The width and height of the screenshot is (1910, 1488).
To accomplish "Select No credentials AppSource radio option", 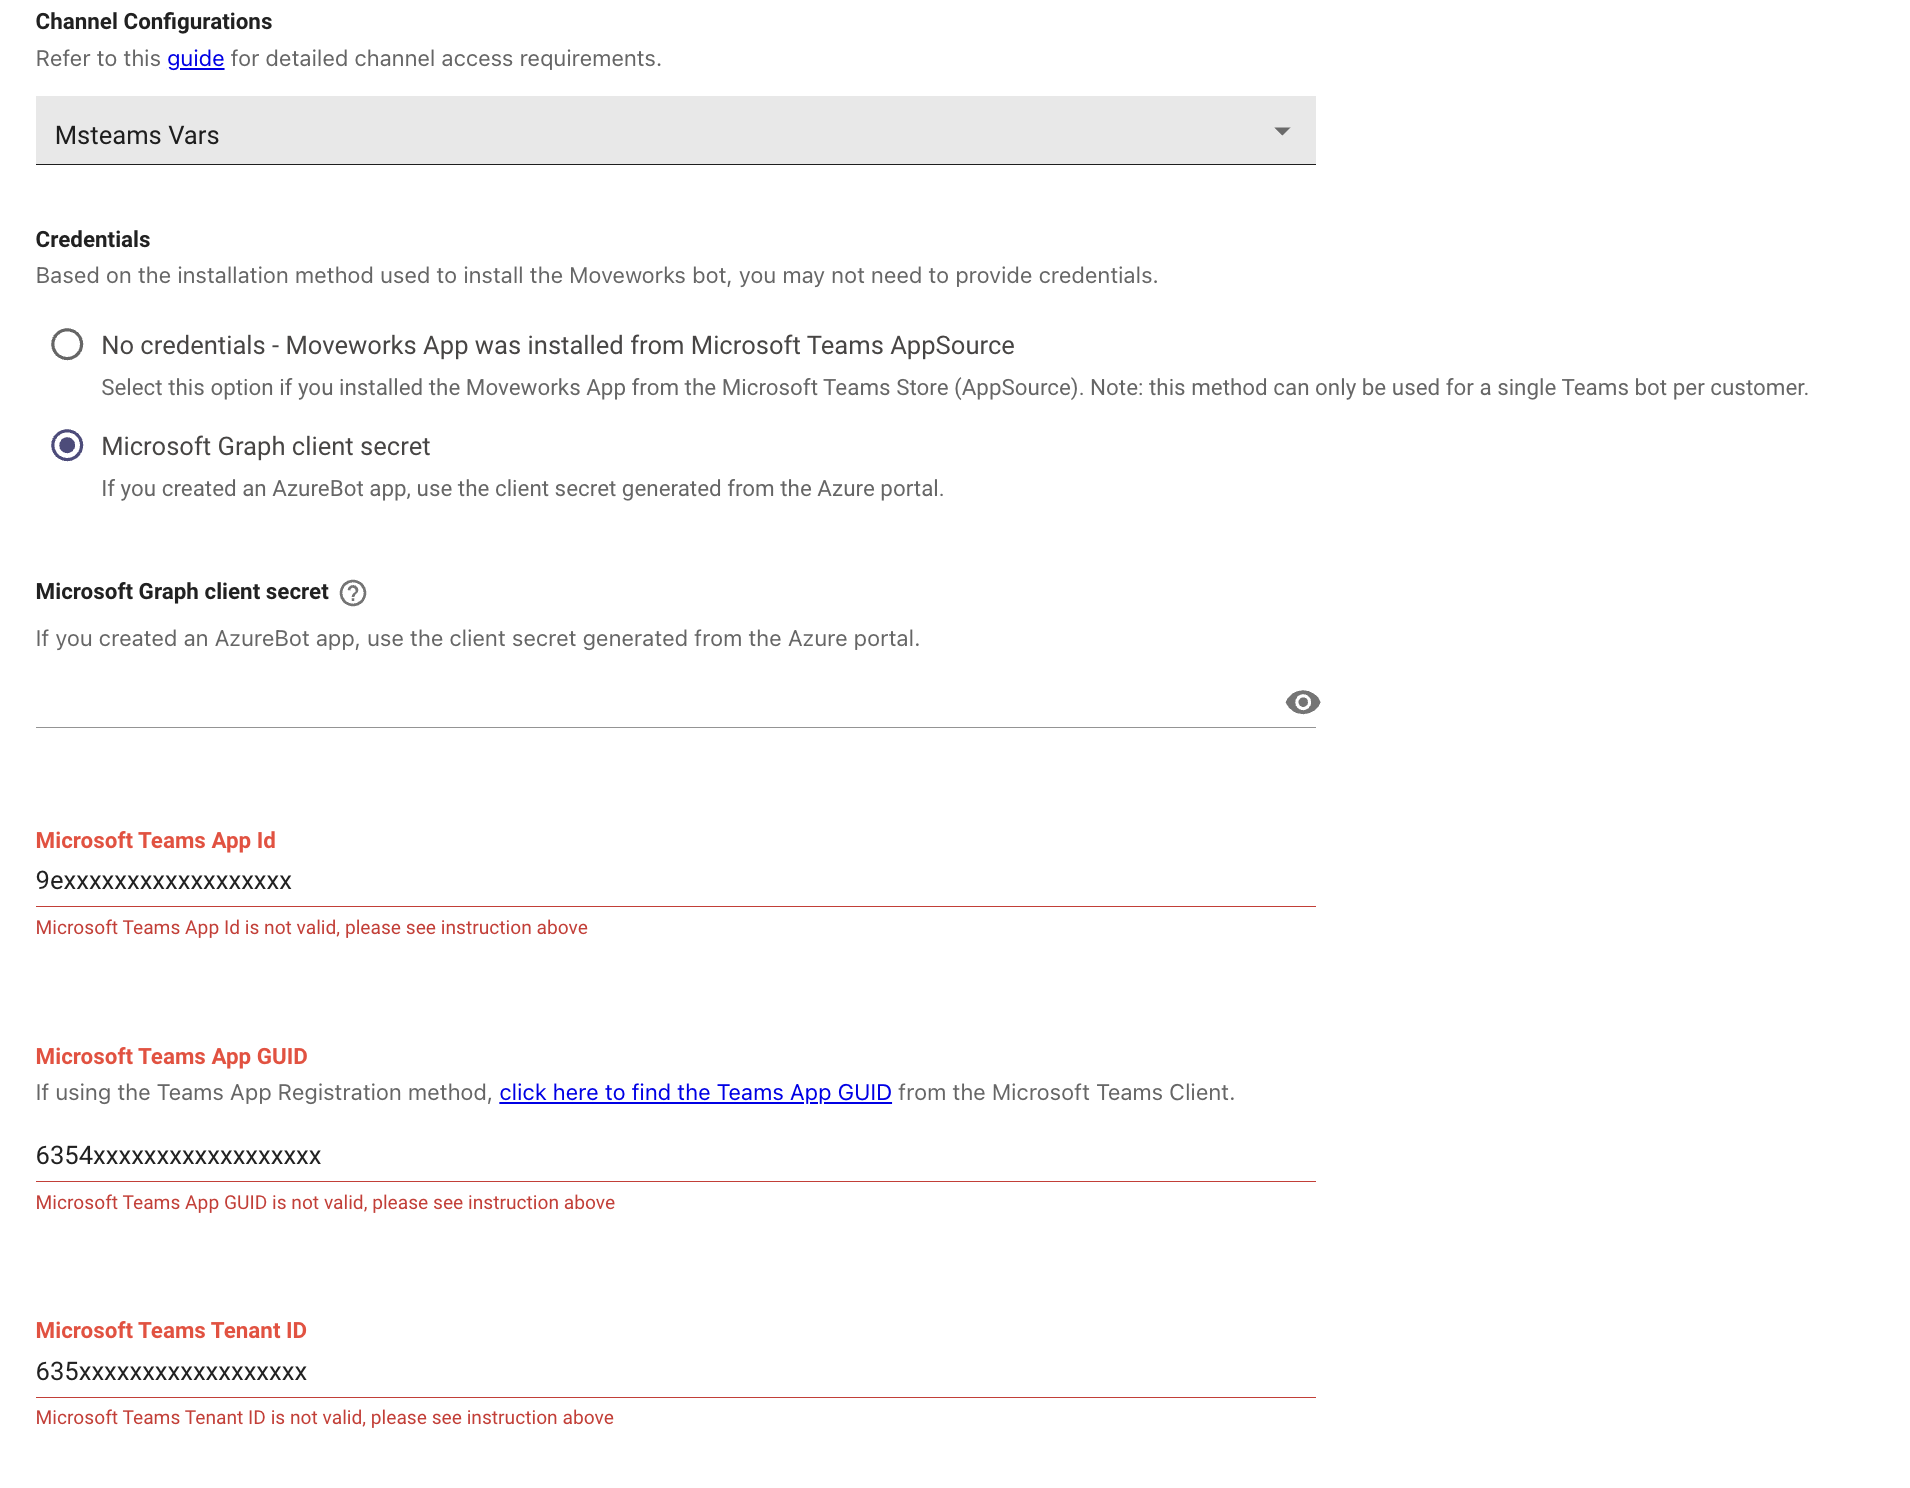I will pos(67,345).
